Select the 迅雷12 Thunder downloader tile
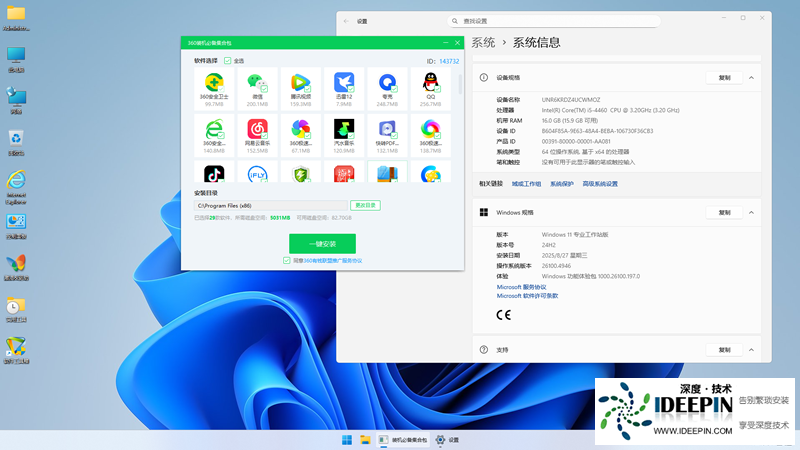The height and width of the screenshot is (450, 800). point(344,89)
